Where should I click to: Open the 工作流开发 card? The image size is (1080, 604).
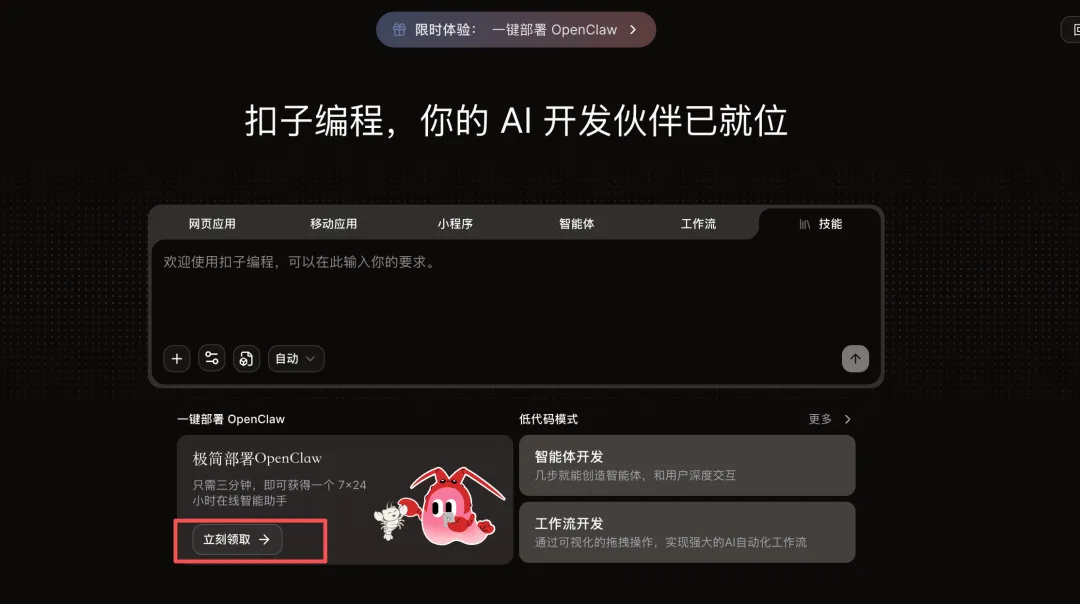[687, 532]
